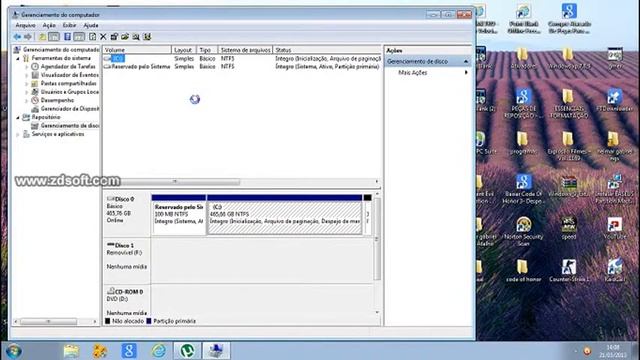Click the Refresh page icon in the toolbar

coord(93,37)
